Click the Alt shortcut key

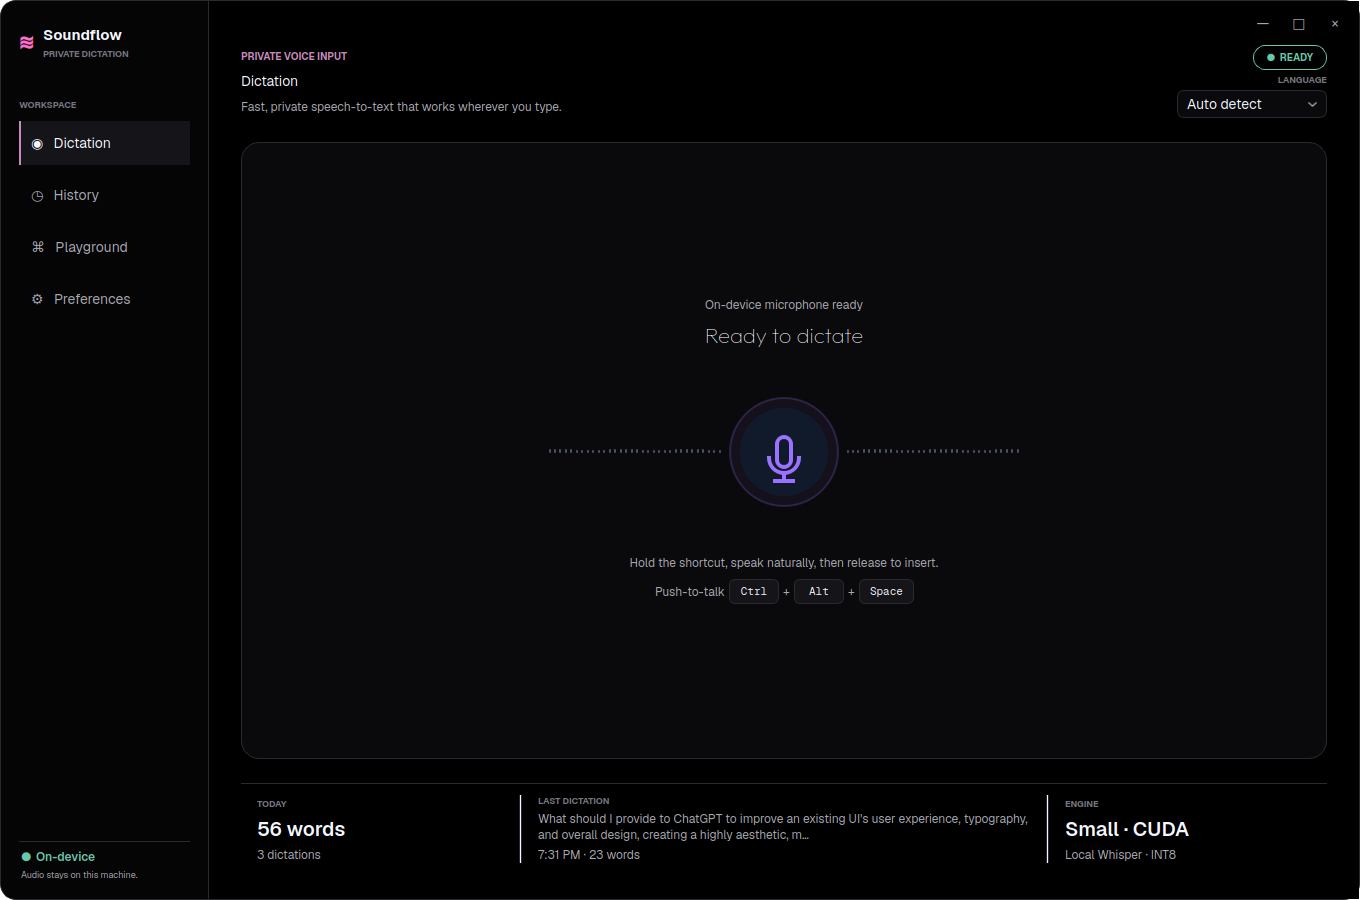(x=819, y=592)
